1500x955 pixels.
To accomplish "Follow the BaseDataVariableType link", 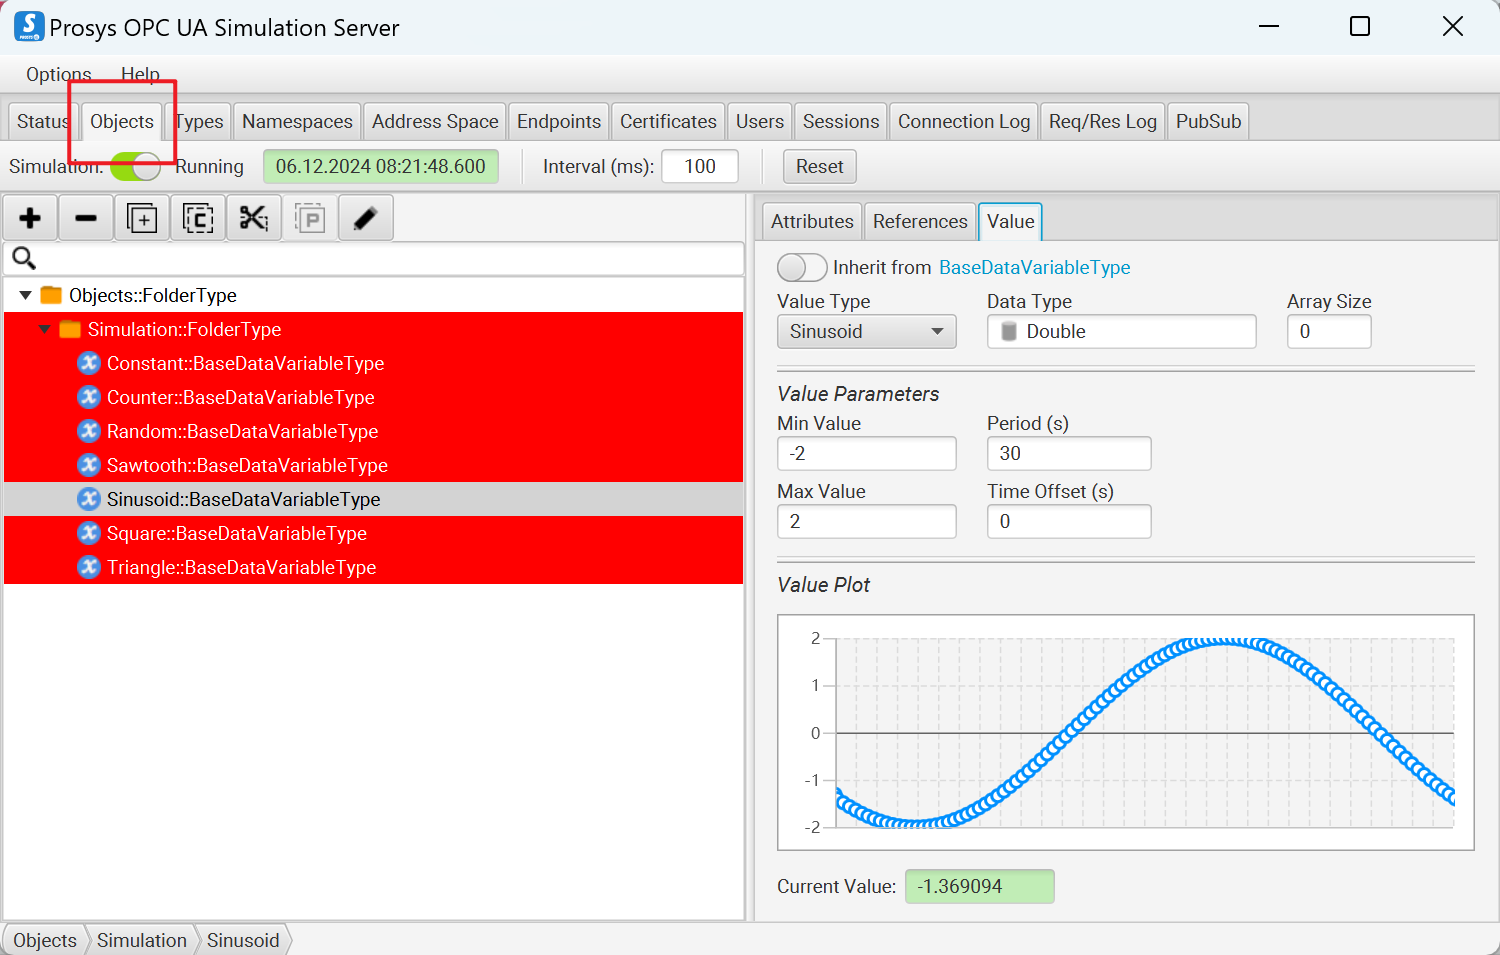I will (1035, 267).
